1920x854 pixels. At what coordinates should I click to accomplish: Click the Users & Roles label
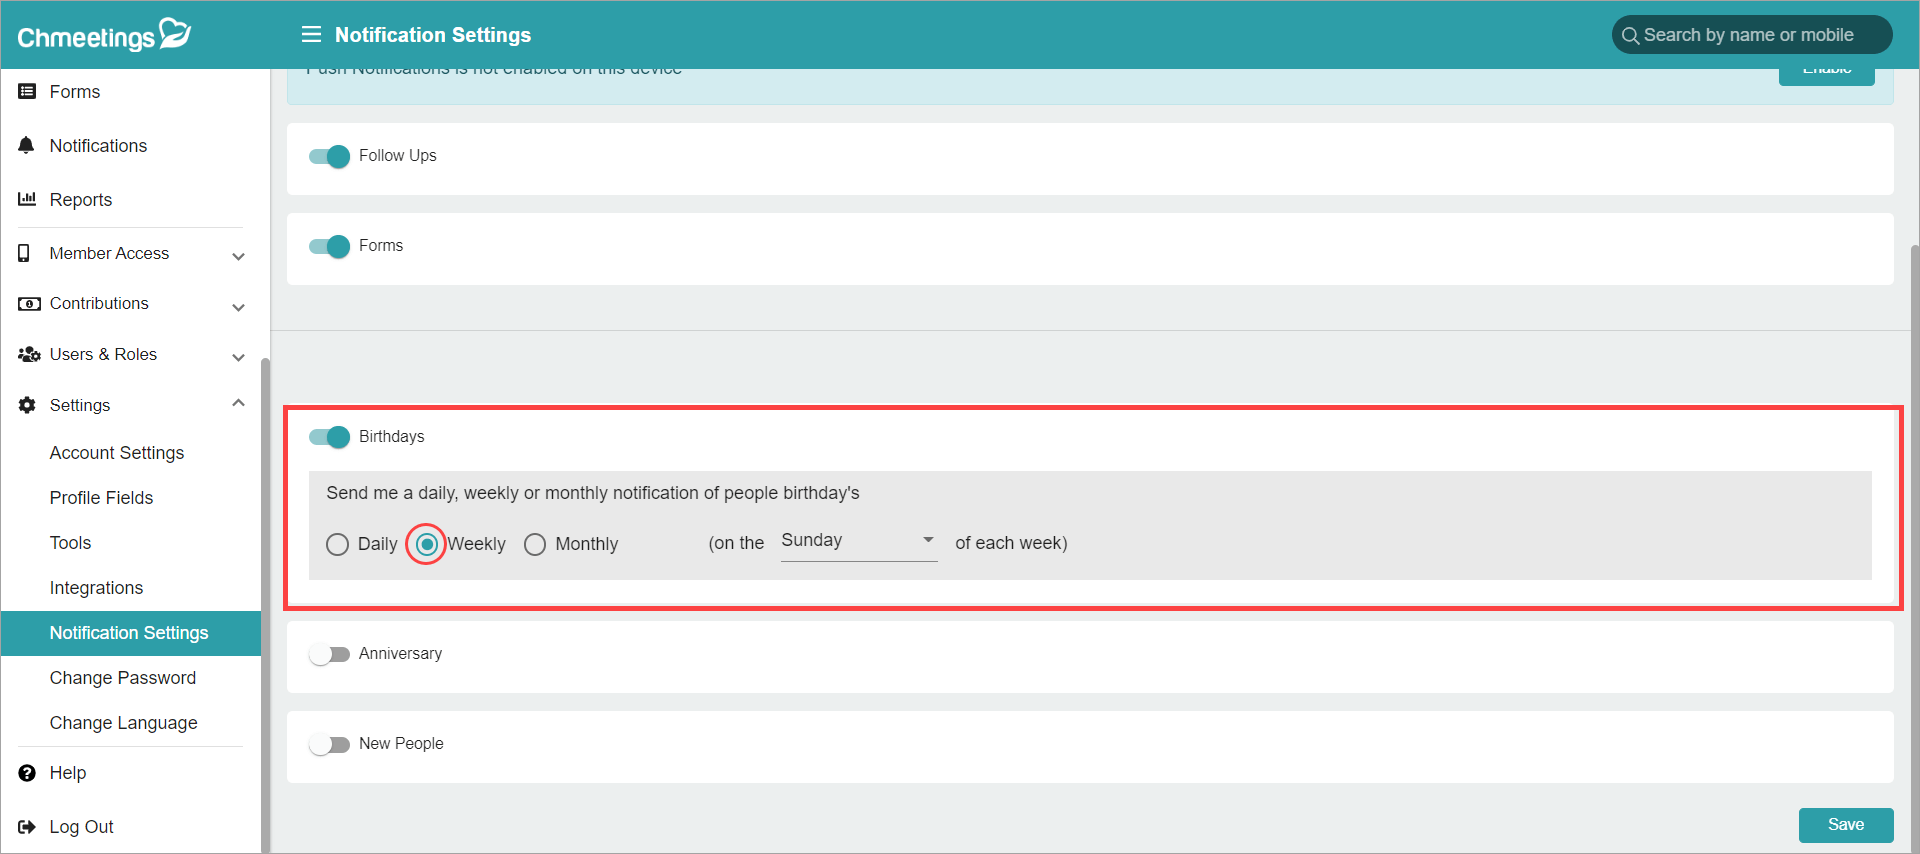pyautogui.click(x=103, y=355)
